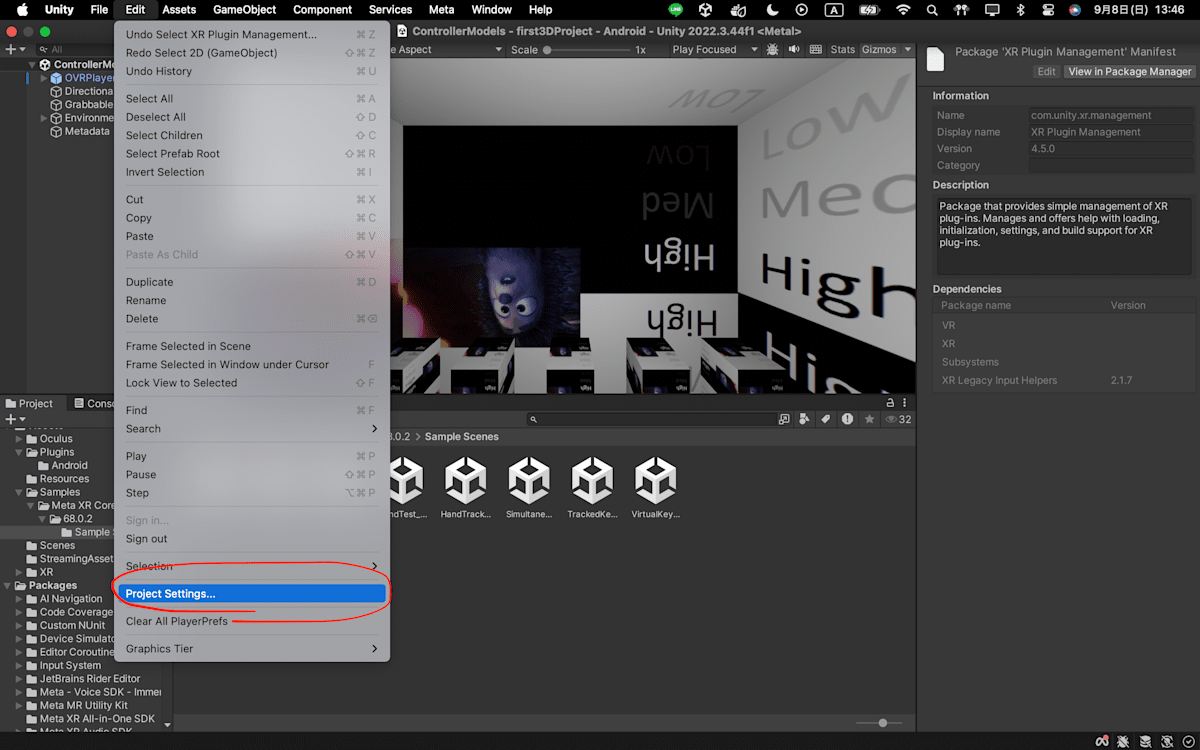Click the Wi-Fi status icon
The height and width of the screenshot is (750, 1200).
pyautogui.click(x=904, y=10)
